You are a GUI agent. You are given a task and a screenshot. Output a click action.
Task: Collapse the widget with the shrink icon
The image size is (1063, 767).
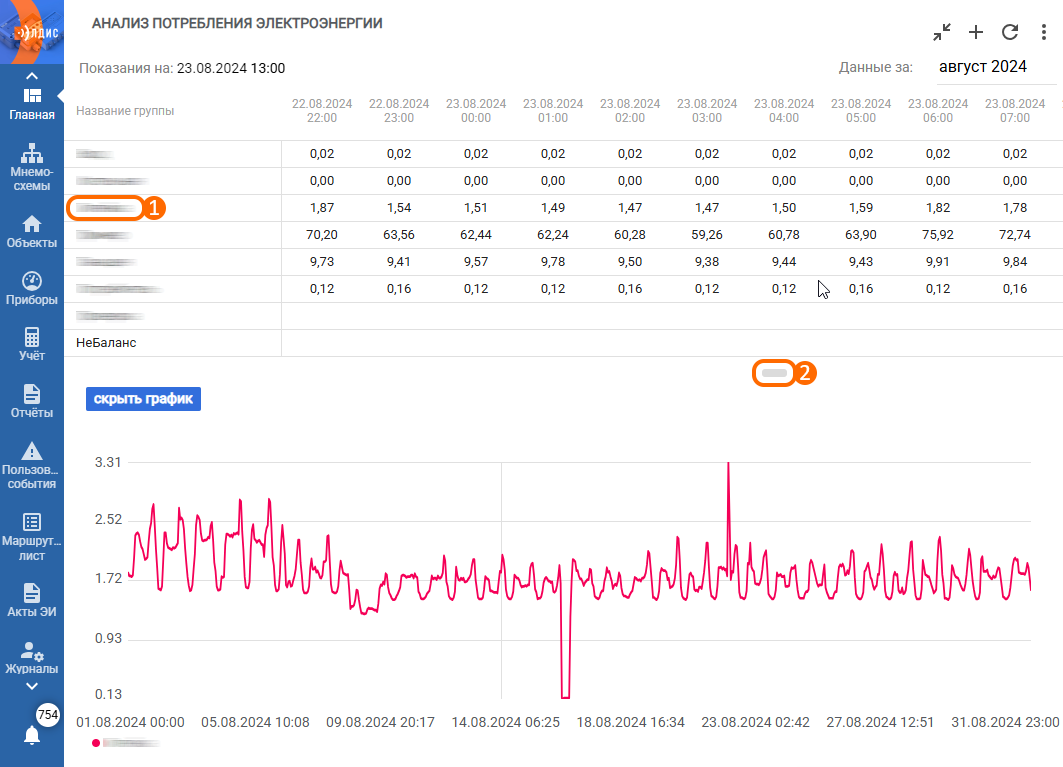coord(942,32)
